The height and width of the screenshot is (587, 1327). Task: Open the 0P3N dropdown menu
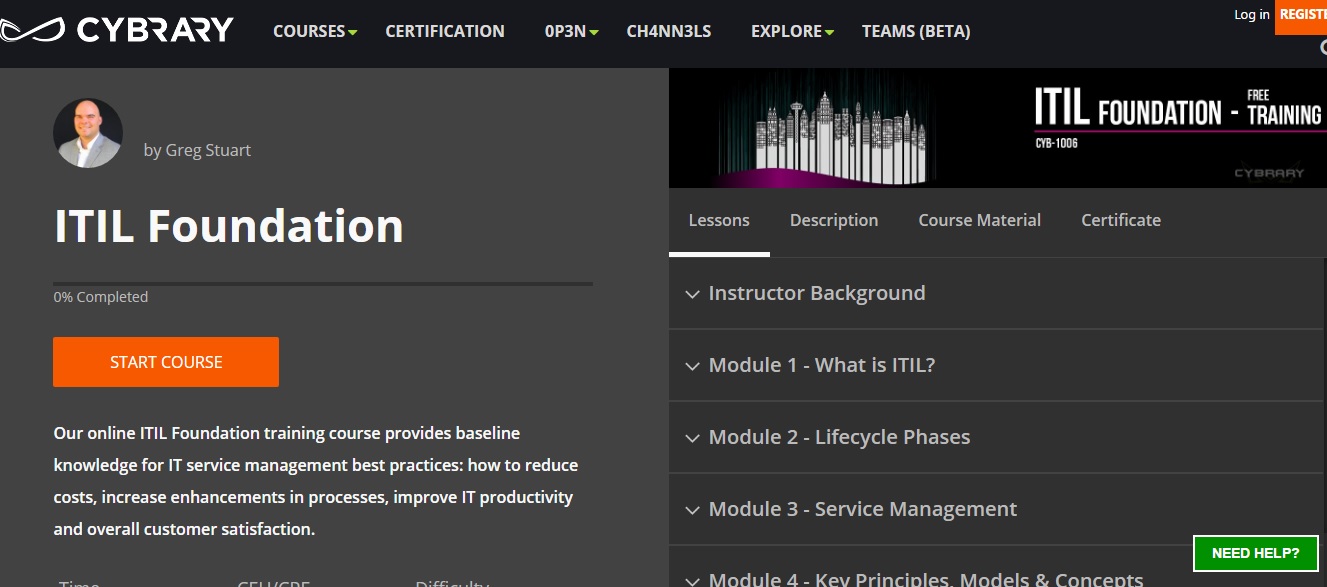pos(572,31)
